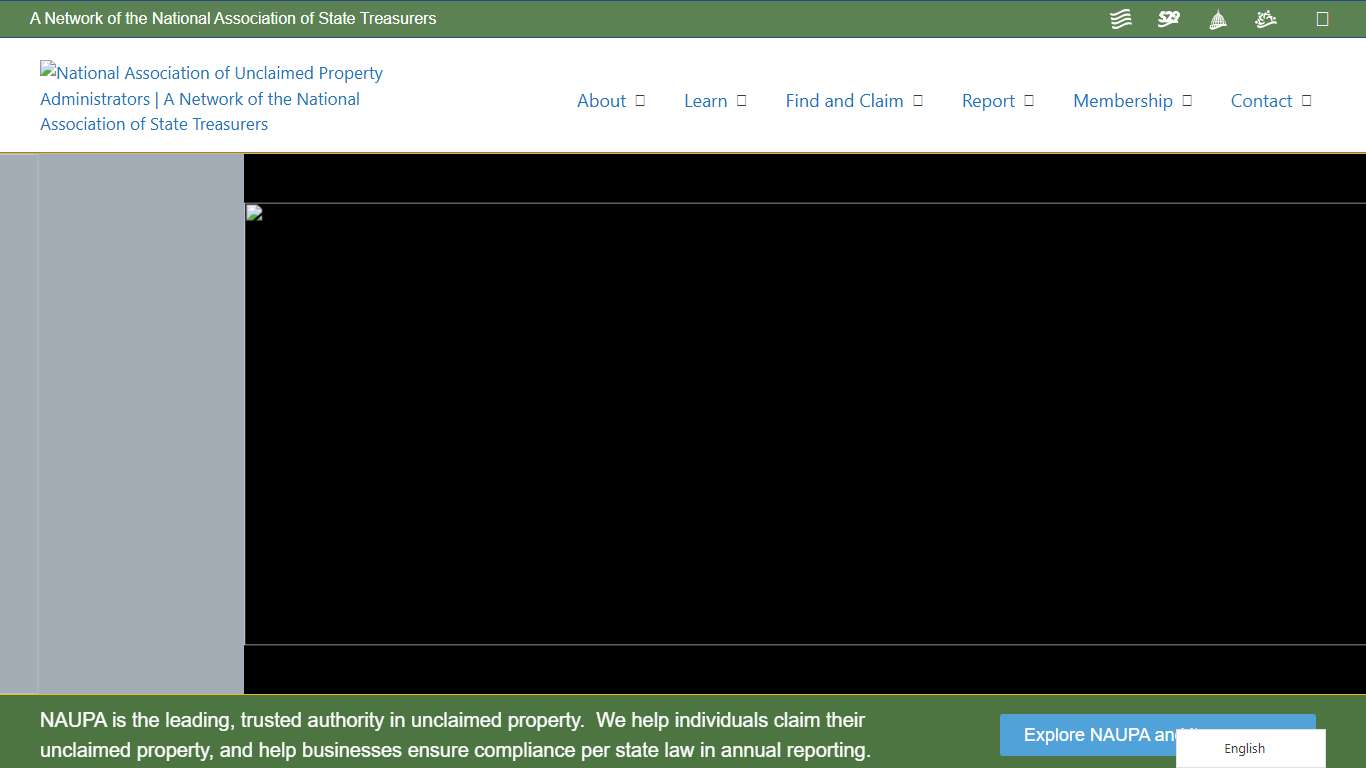Click the gray vertical scrollbar on the left
The image size is (1366, 768).
(x=20, y=425)
